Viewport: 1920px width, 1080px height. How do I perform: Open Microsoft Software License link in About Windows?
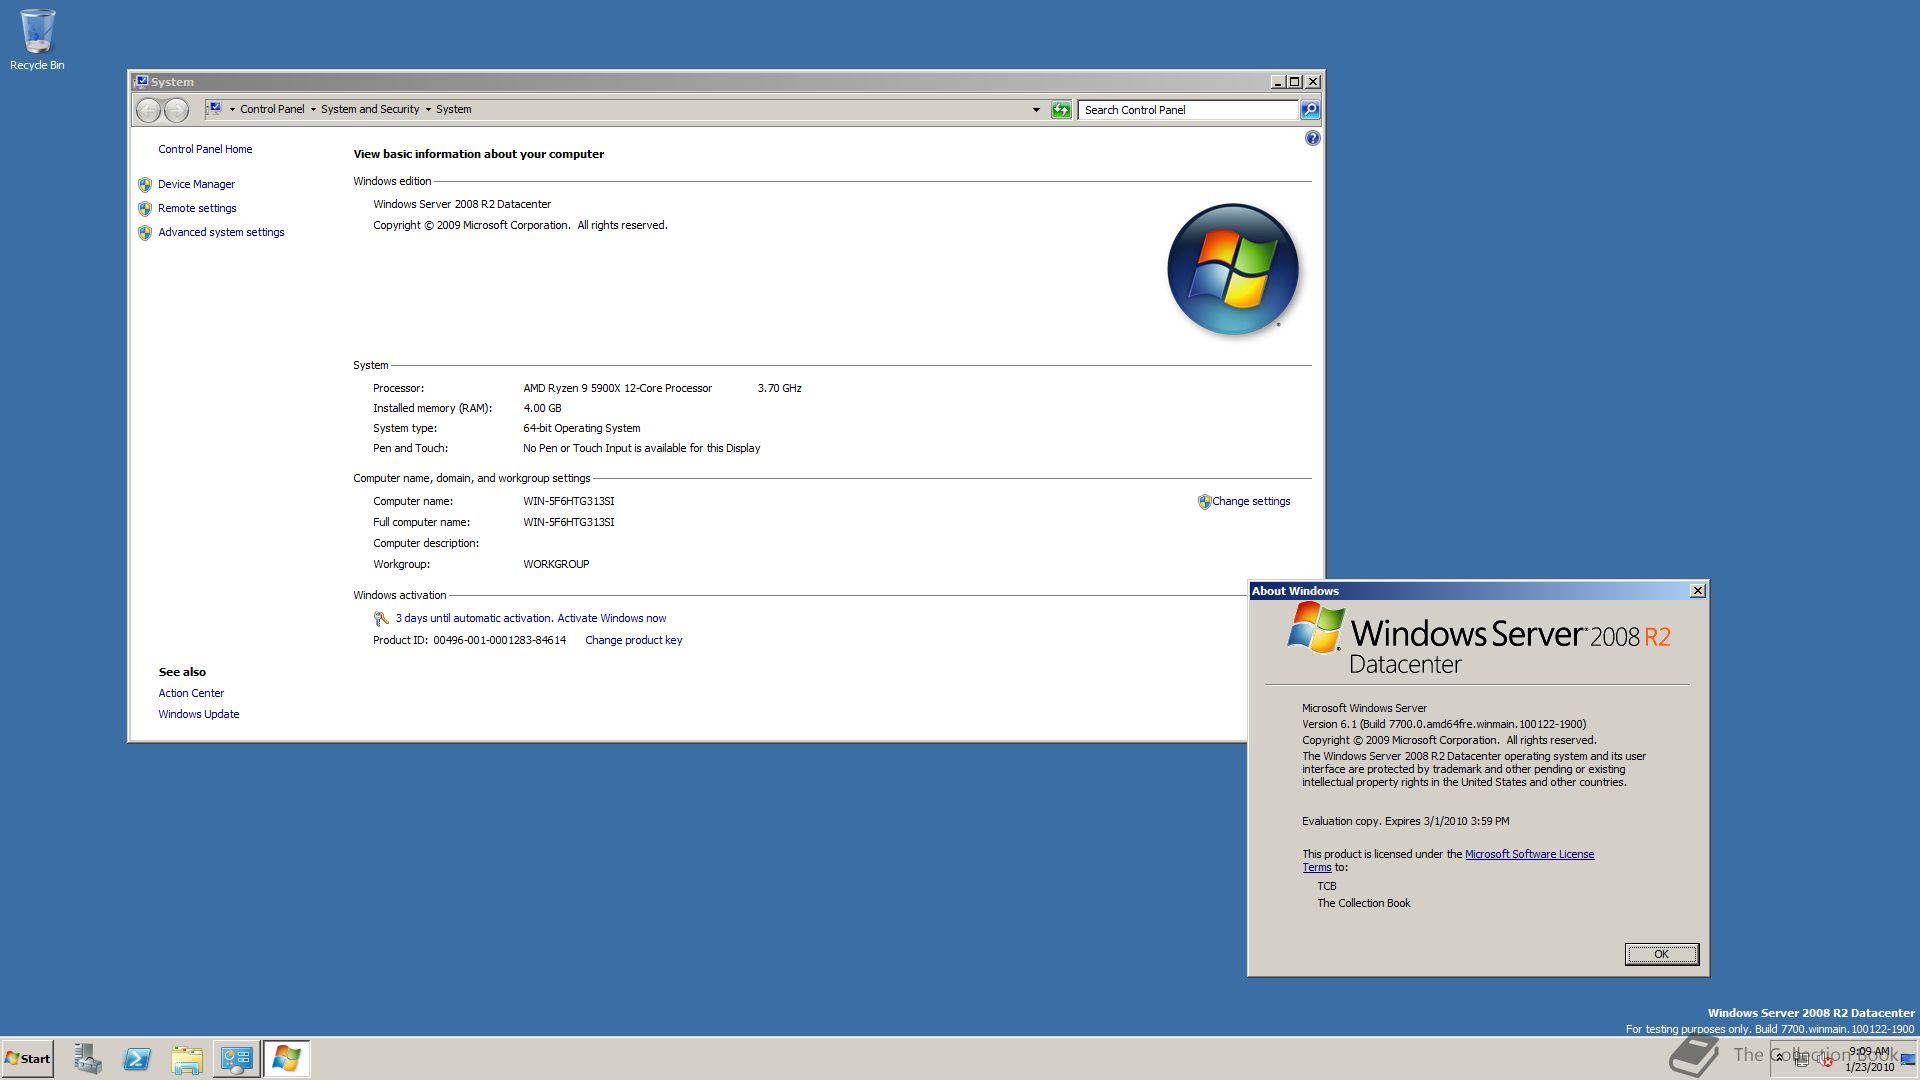point(1529,854)
